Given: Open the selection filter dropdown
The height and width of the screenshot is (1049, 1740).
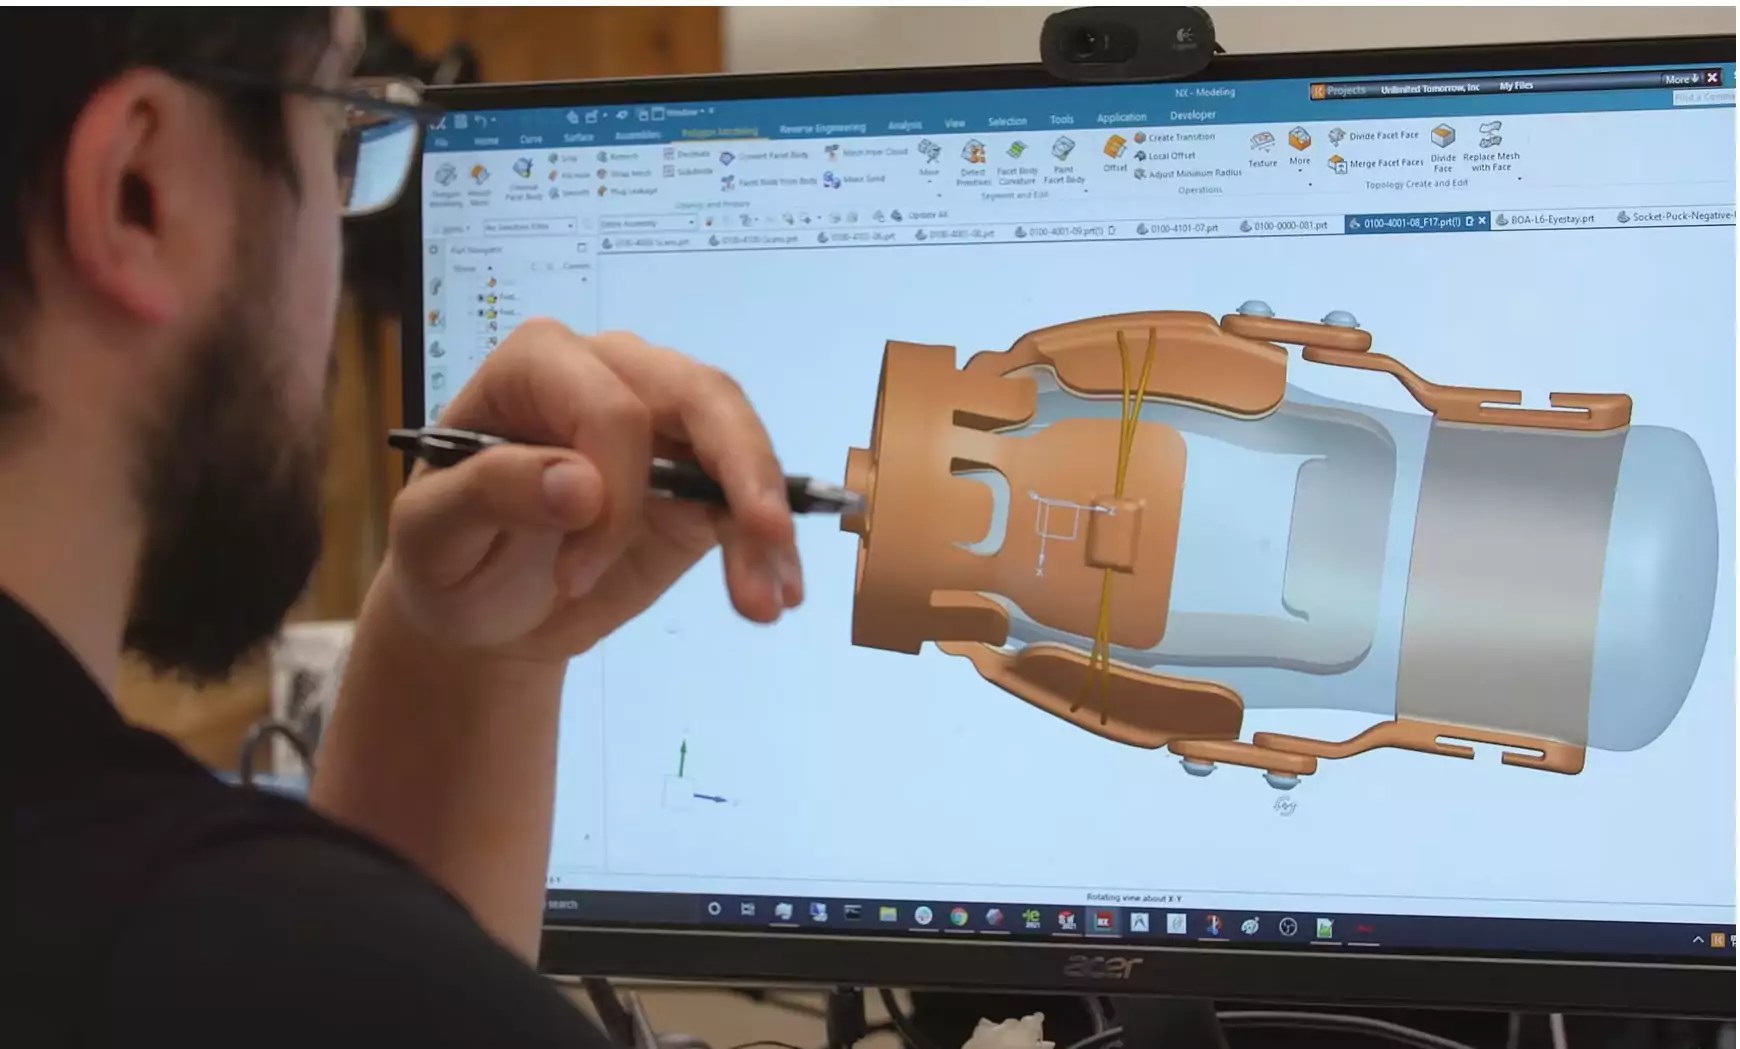Looking at the screenshot, I should pos(572,225).
